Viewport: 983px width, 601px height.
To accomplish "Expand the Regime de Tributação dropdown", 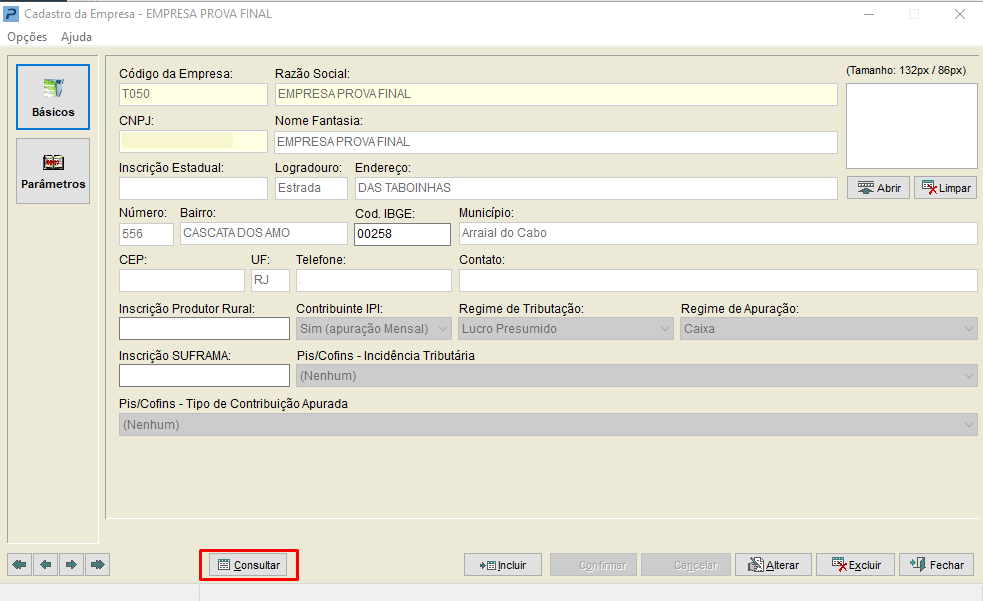I will tap(665, 328).
